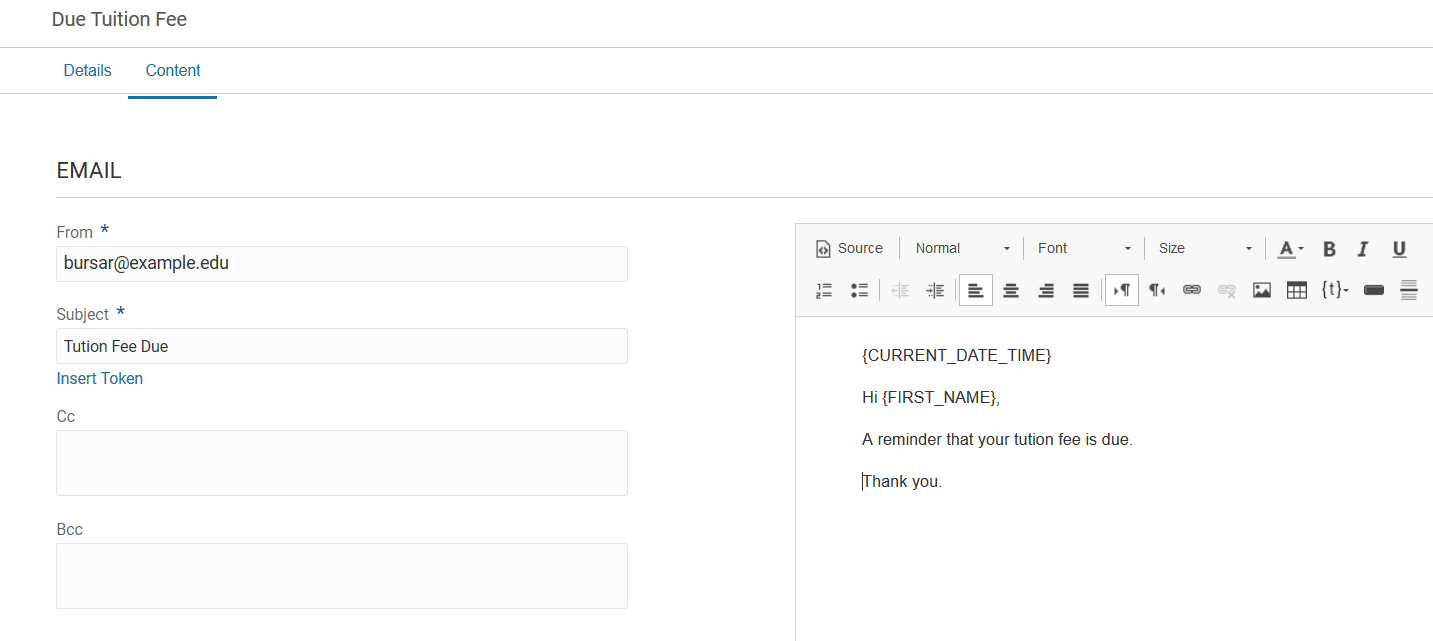Open the Font family dropdown
Viewport: 1433px width, 641px height.
click(x=1083, y=248)
